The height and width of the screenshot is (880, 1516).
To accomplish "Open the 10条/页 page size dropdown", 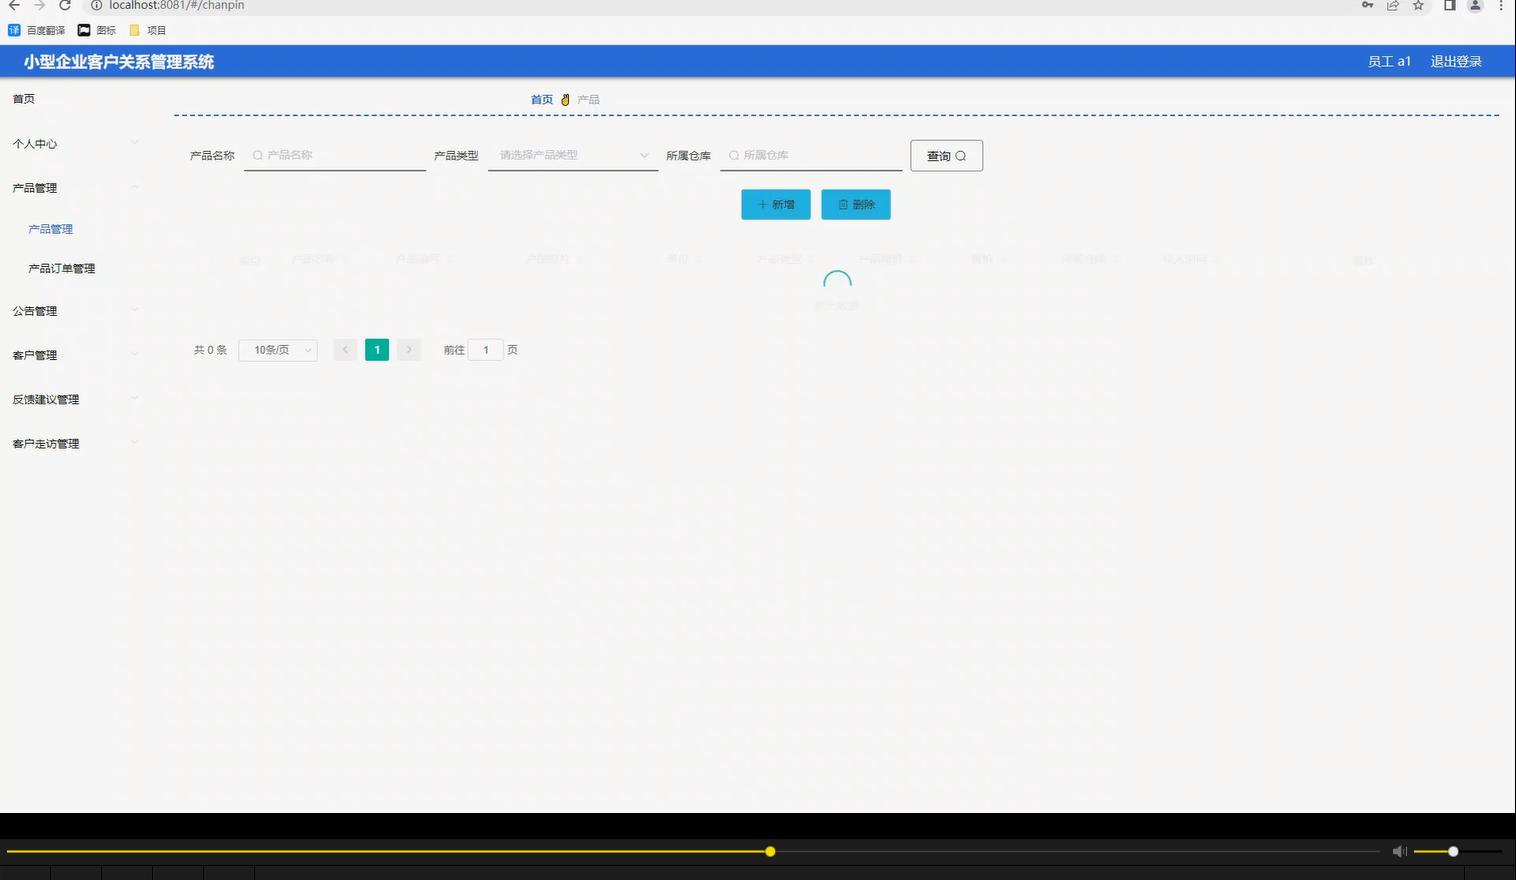I will [278, 350].
